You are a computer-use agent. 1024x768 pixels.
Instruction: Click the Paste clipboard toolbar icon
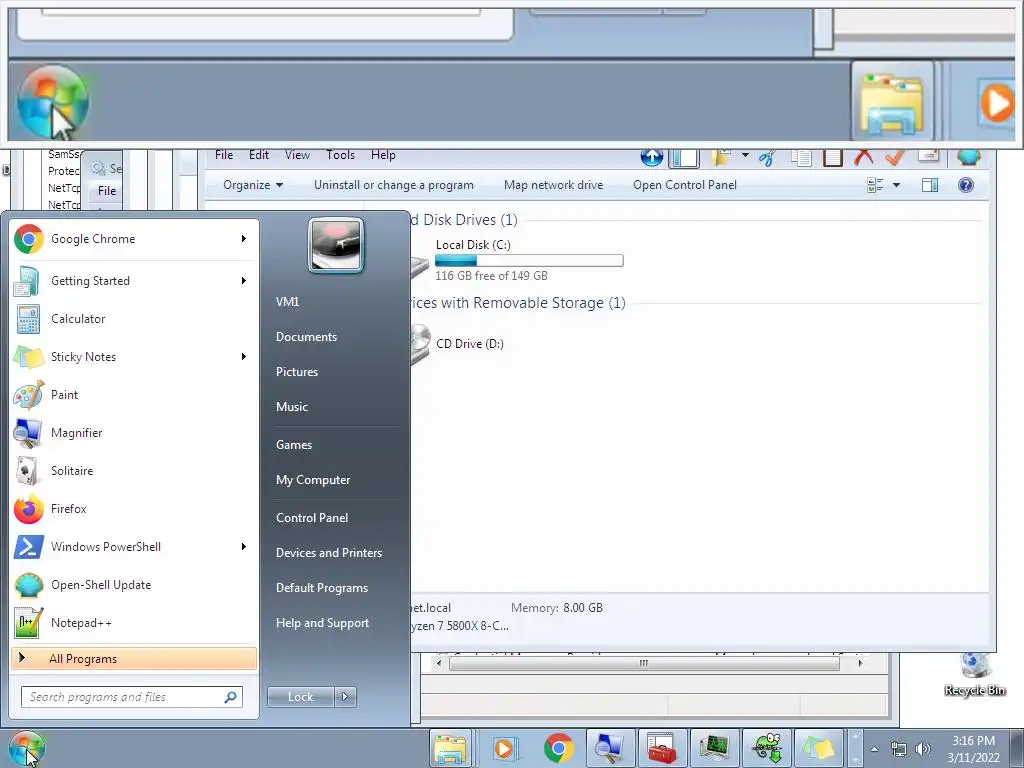(x=833, y=157)
